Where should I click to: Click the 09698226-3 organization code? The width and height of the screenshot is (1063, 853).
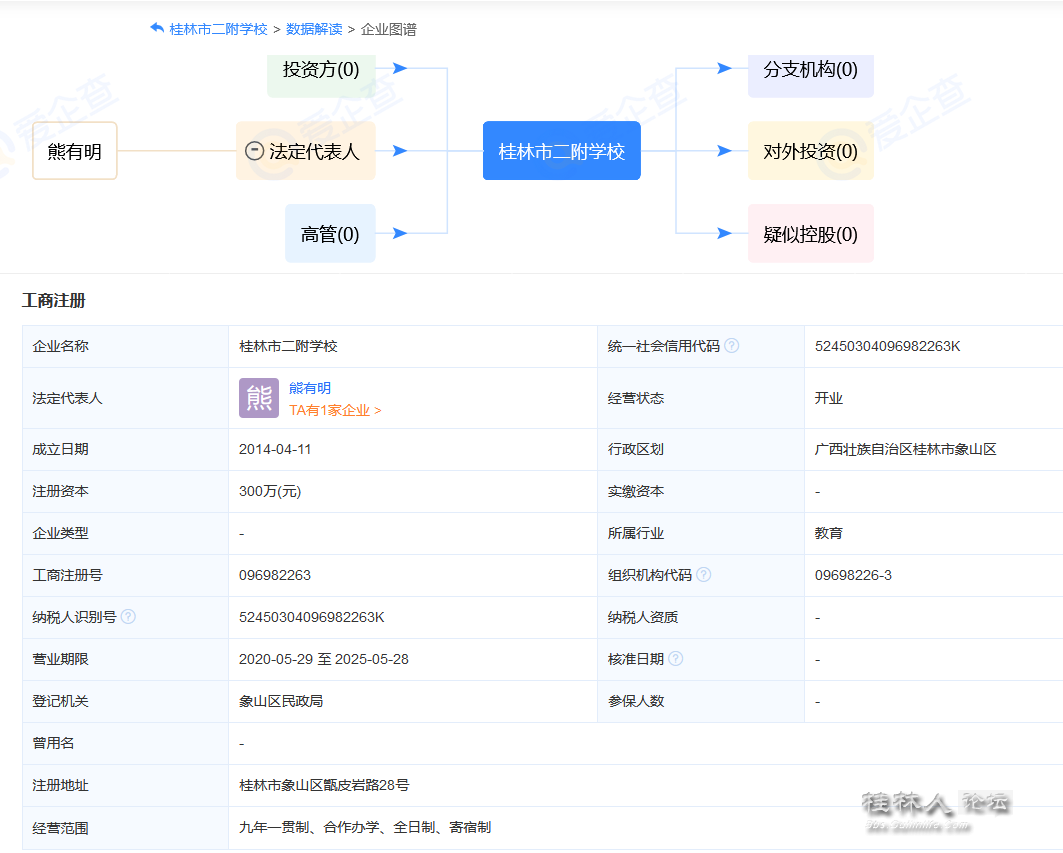pyautogui.click(x=853, y=576)
